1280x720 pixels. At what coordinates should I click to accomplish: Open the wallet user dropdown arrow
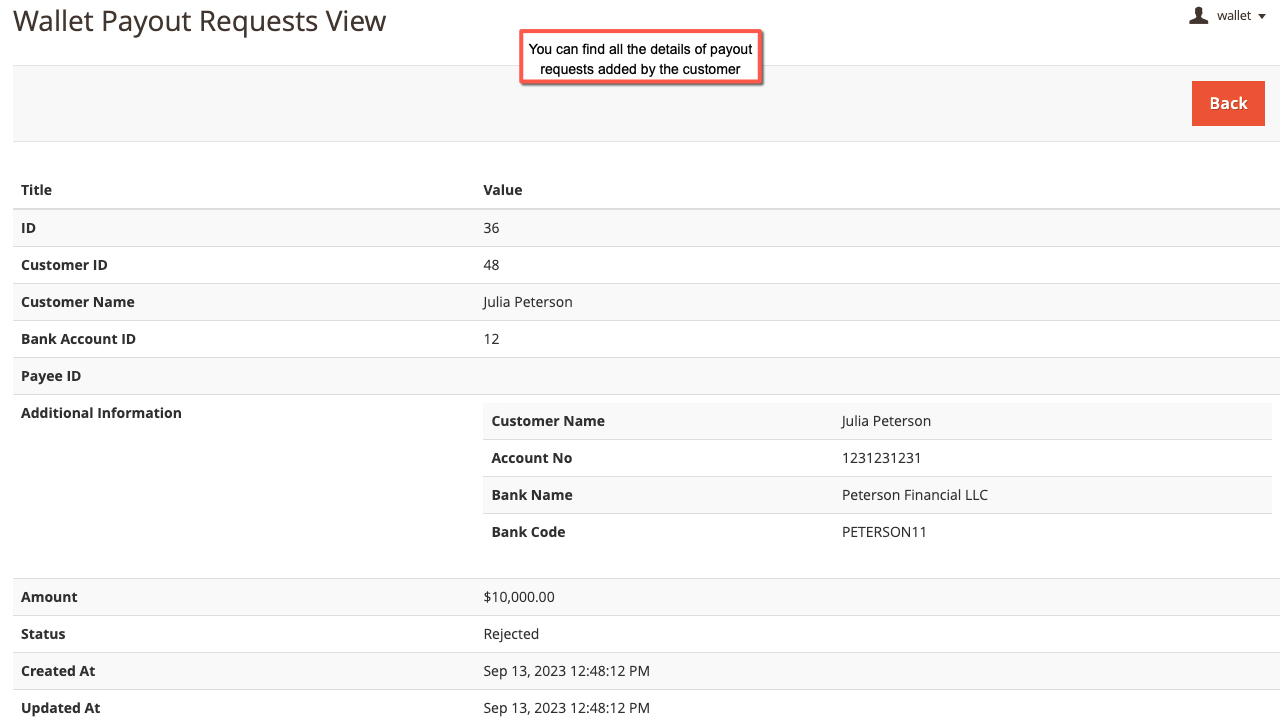point(1262,16)
